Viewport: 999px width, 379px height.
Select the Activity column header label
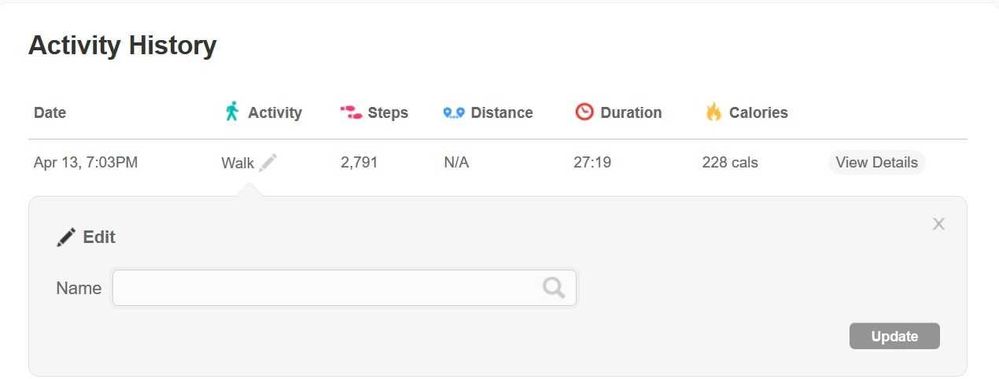pyautogui.click(x=275, y=113)
